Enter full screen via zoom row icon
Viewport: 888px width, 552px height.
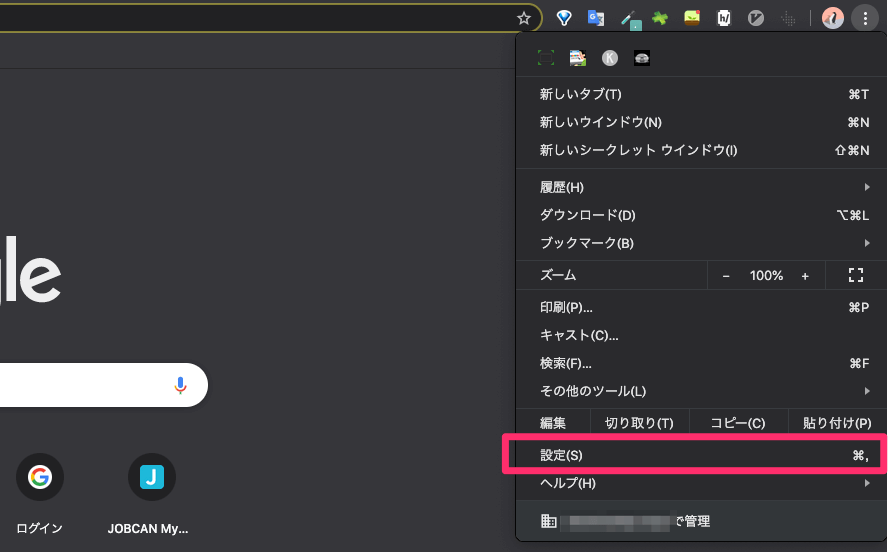point(856,276)
